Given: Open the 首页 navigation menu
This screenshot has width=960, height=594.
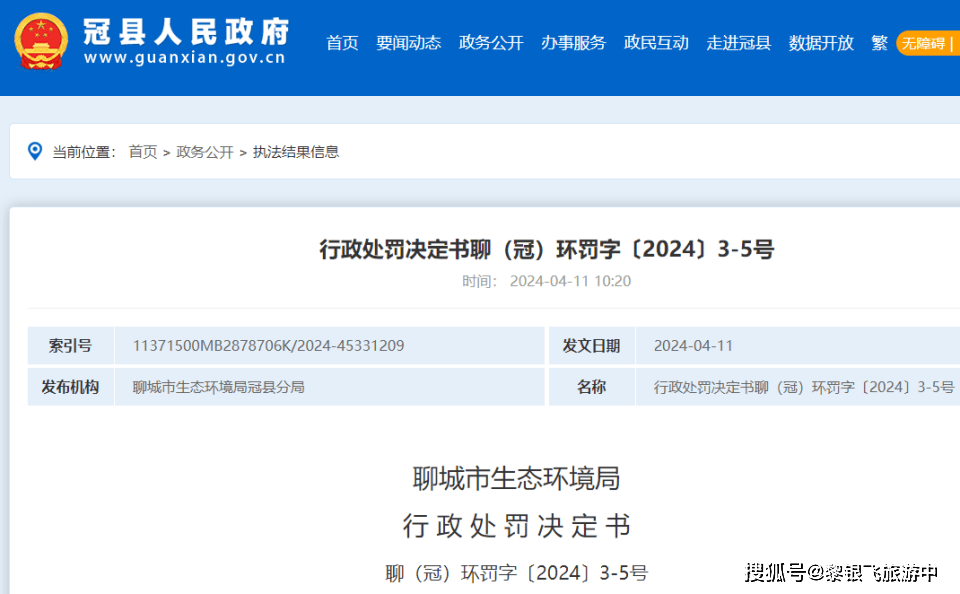Looking at the screenshot, I should pyautogui.click(x=342, y=43).
